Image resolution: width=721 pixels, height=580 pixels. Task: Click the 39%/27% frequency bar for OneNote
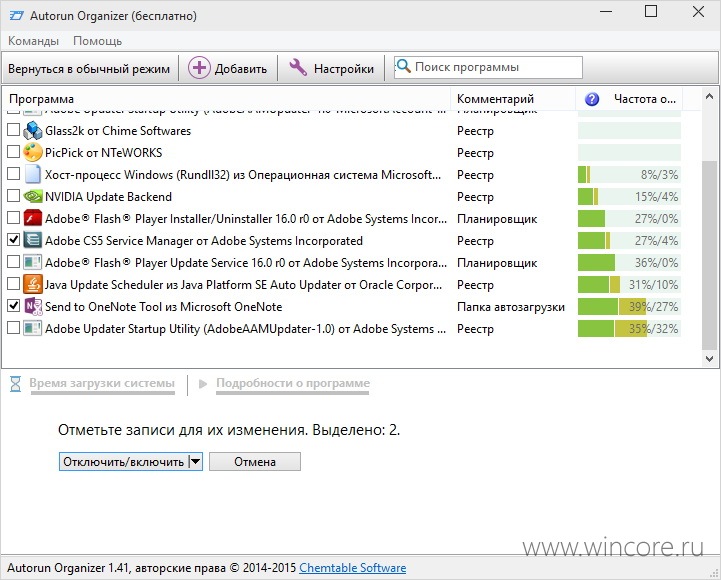pyautogui.click(x=629, y=307)
